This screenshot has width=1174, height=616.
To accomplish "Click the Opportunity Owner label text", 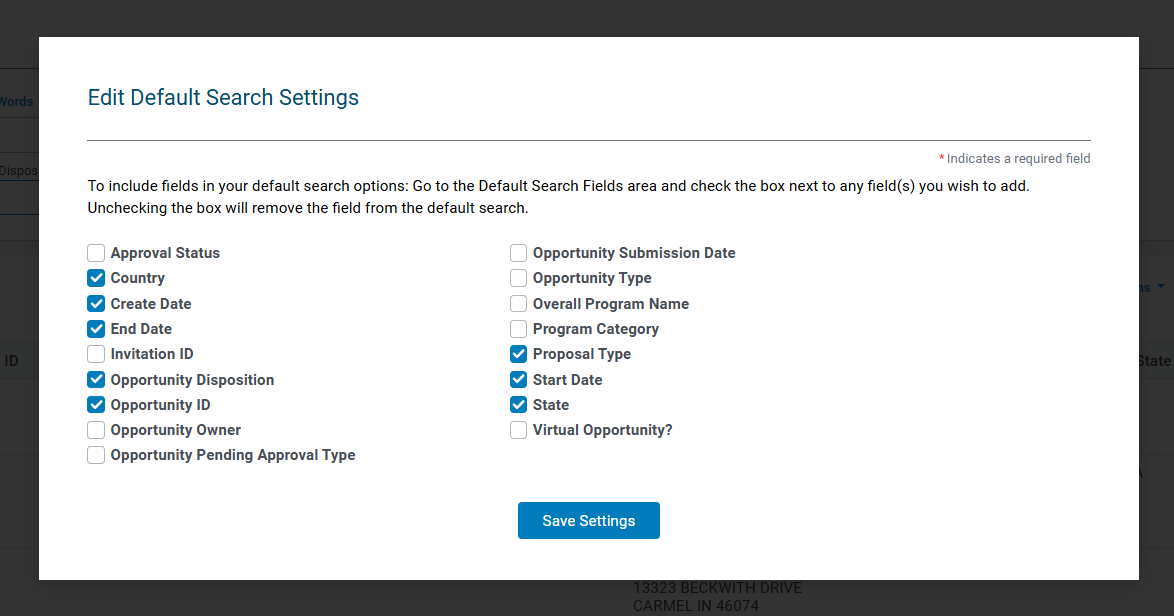I will [176, 430].
